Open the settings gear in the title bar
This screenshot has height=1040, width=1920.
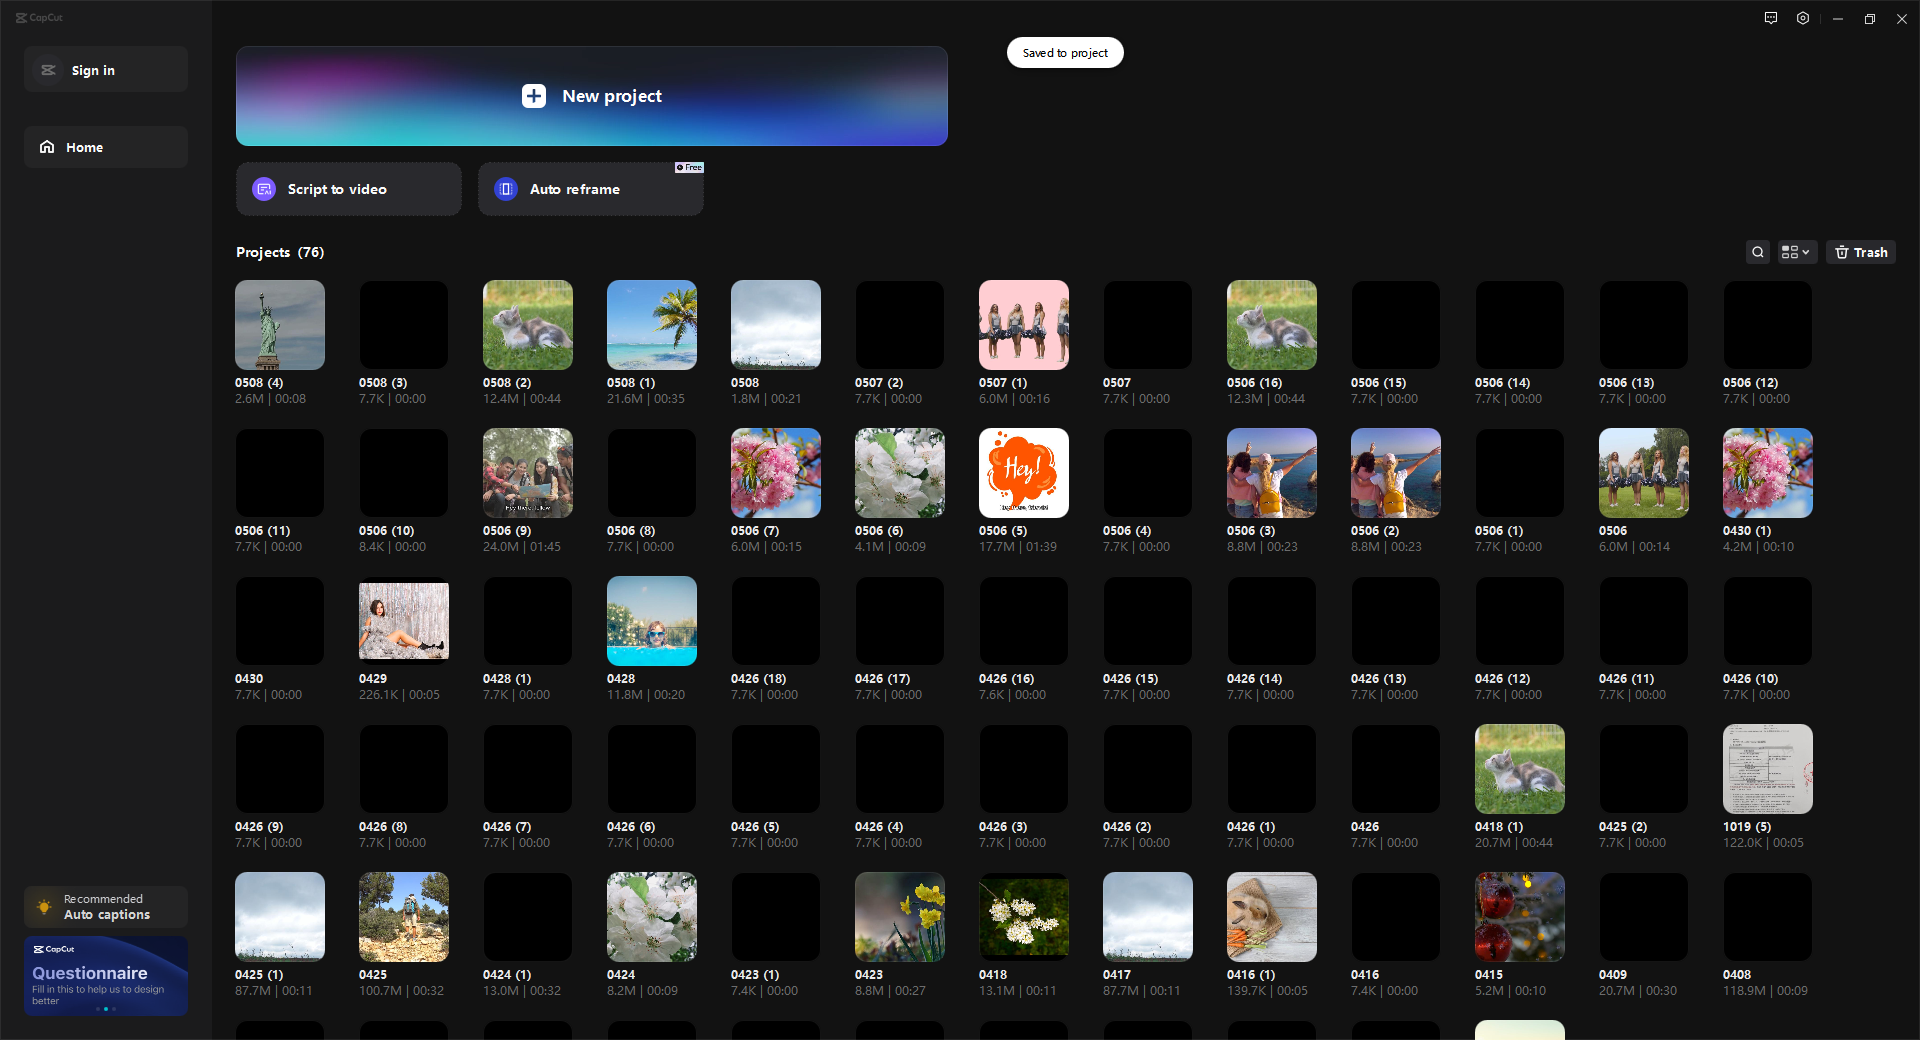(x=1803, y=18)
